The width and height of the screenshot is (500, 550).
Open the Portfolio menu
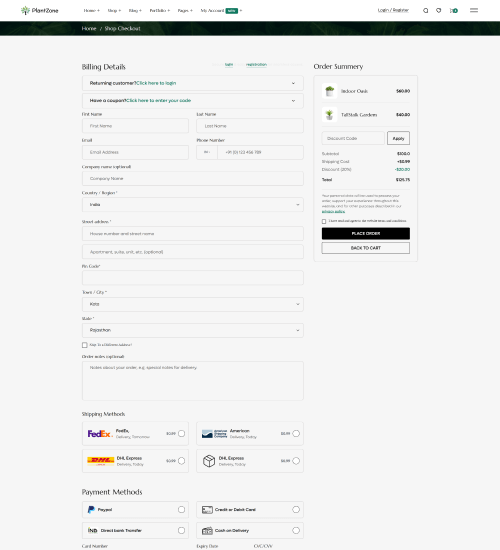(160, 11)
